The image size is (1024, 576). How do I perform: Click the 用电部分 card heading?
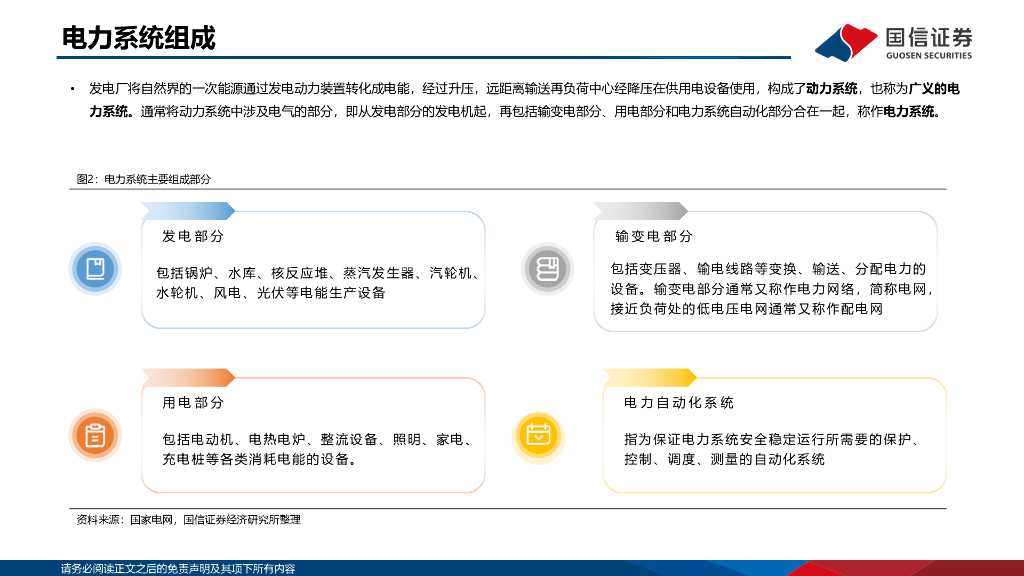(x=193, y=403)
